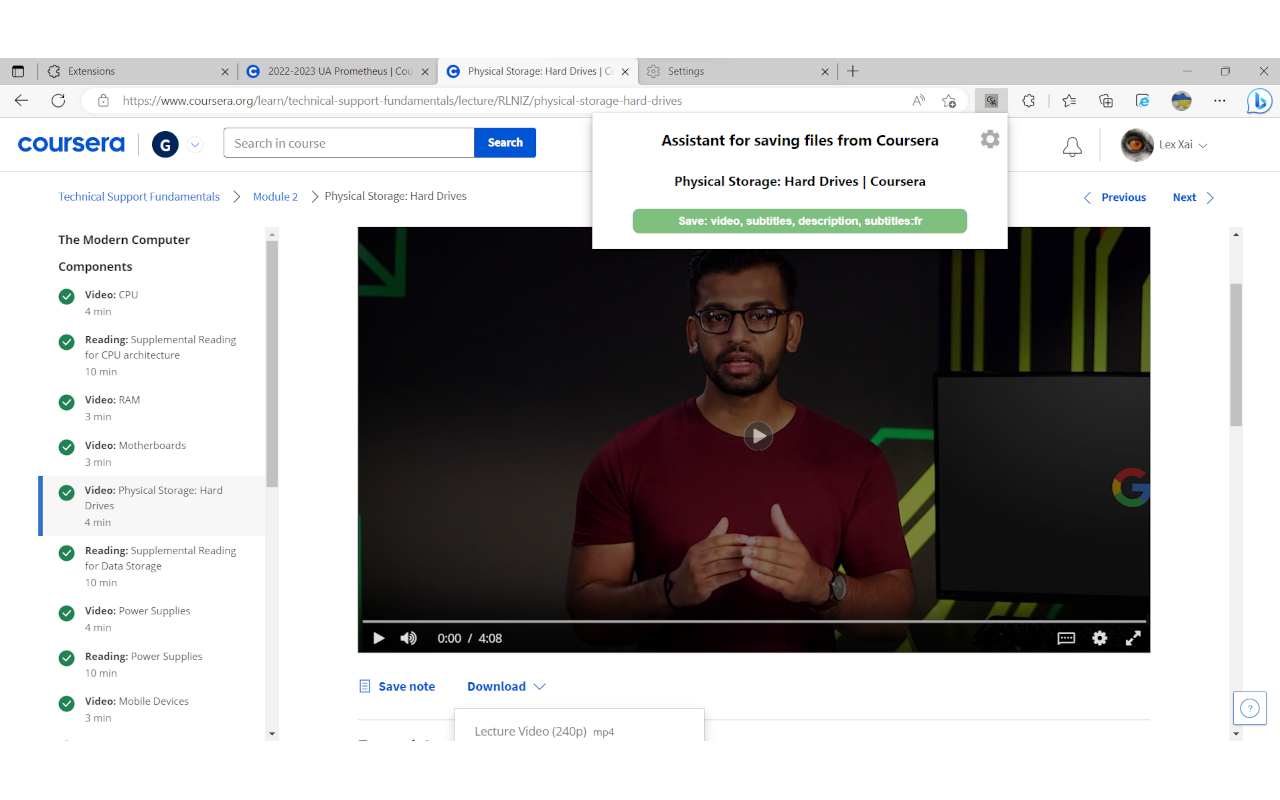Open the extension settings gear icon
This screenshot has height=800, width=1280.
[990, 139]
